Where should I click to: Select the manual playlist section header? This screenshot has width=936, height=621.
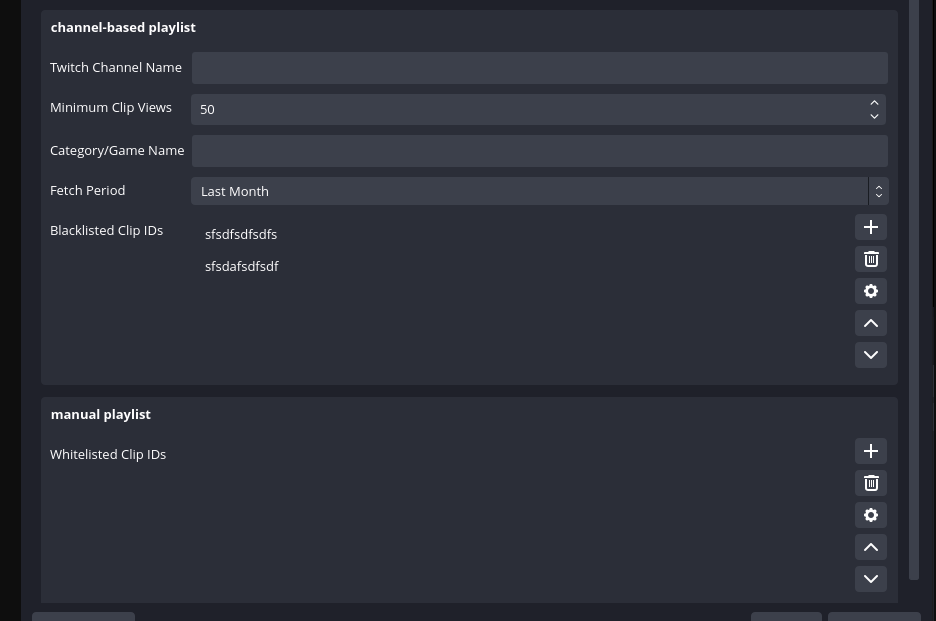(100, 414)
